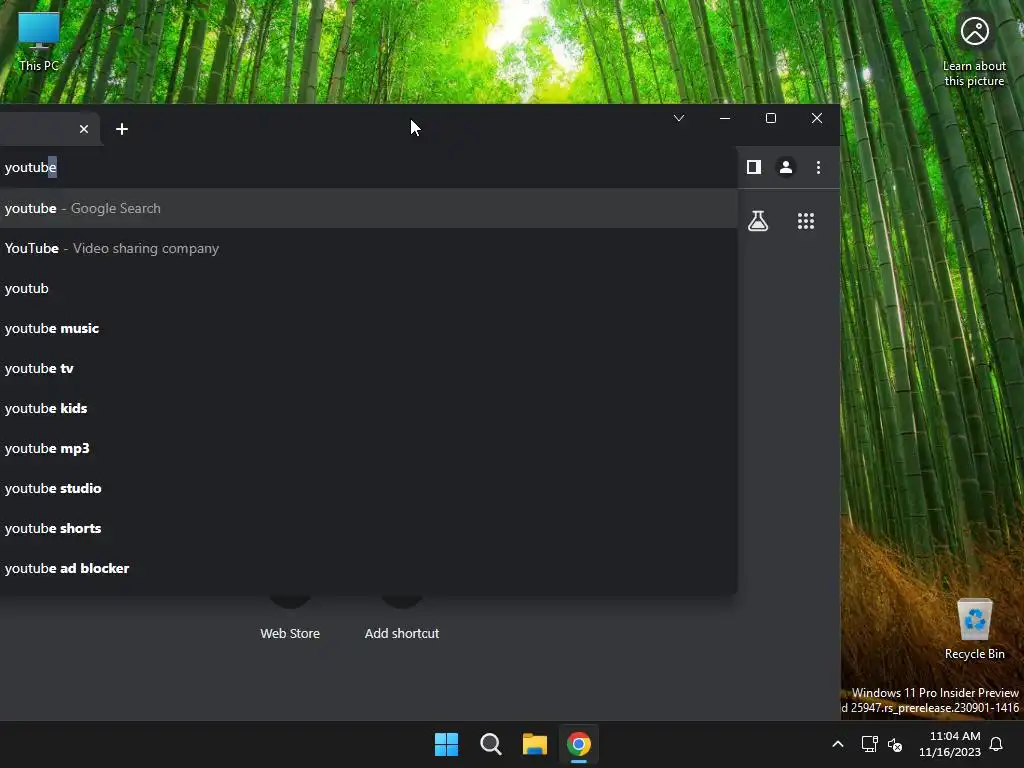Launch File Explorer from taskbar

[x=535, y=744]
